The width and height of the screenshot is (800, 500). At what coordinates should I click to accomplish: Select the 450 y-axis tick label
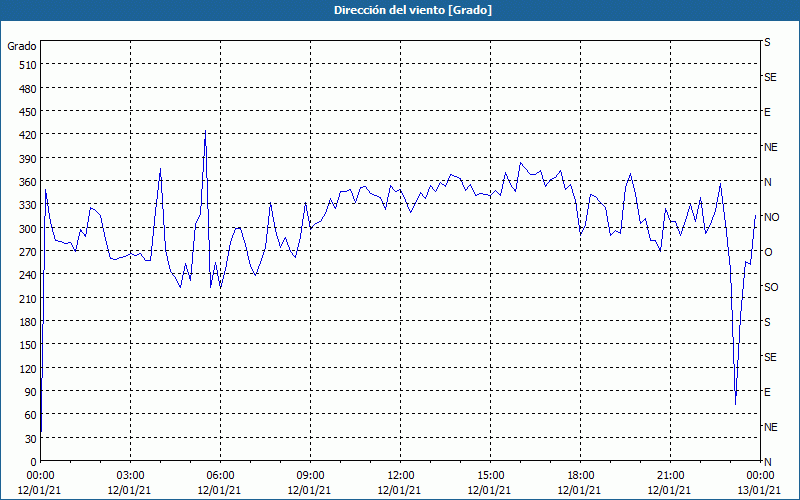pos(28,112)
